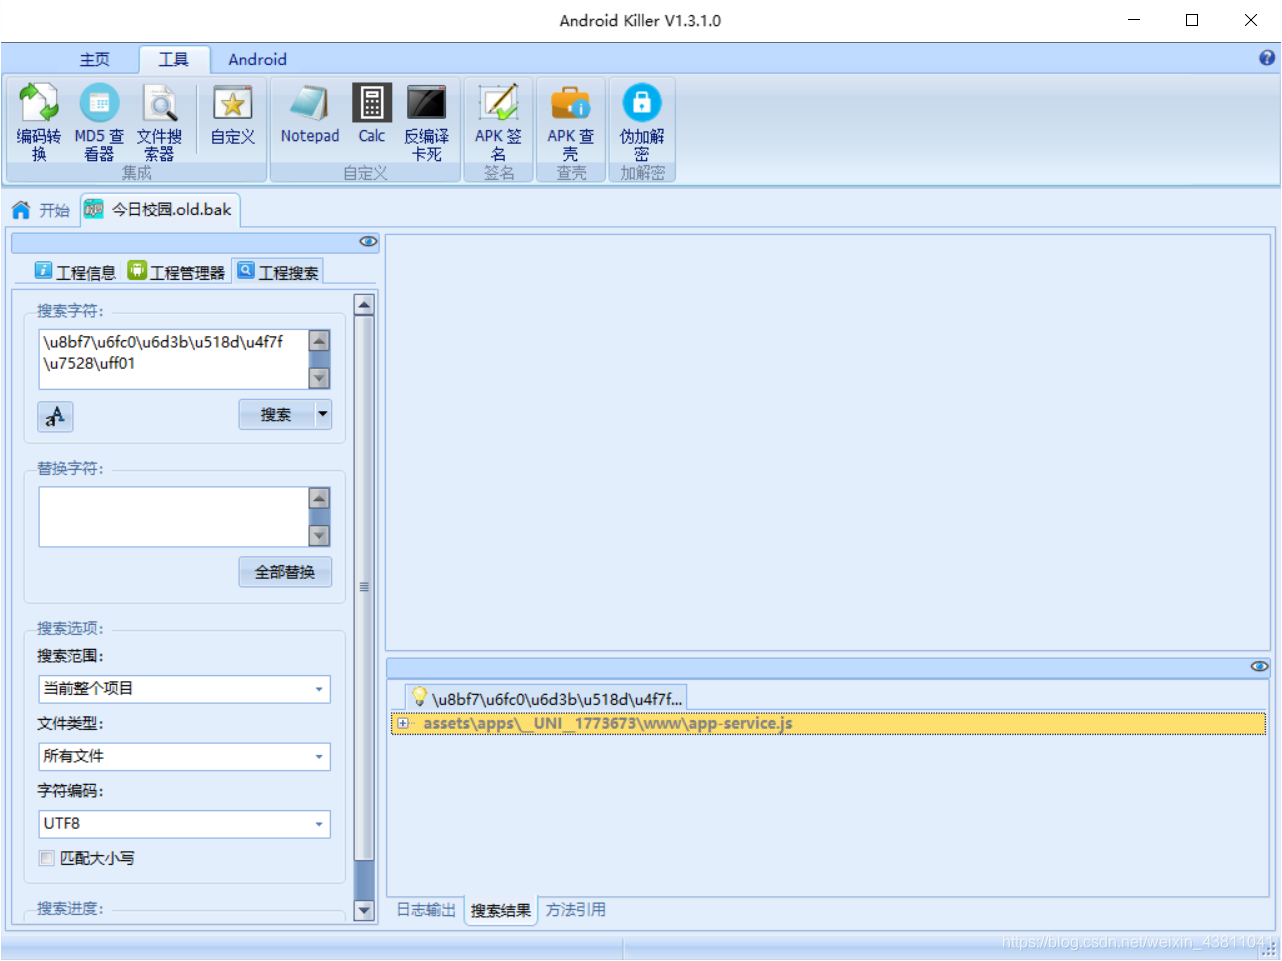This screenshot has height=961, width=1282.
Task: Click the font style button below search box
Action: click(x=55, y=416)
